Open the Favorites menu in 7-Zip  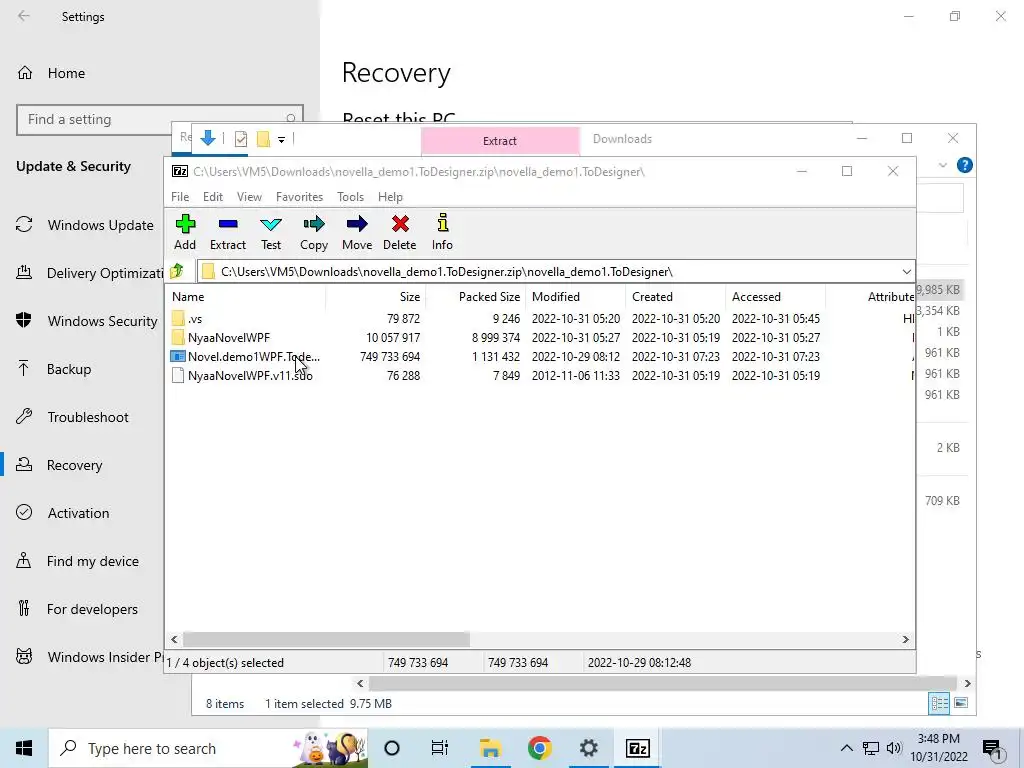[x=299, y=197]
